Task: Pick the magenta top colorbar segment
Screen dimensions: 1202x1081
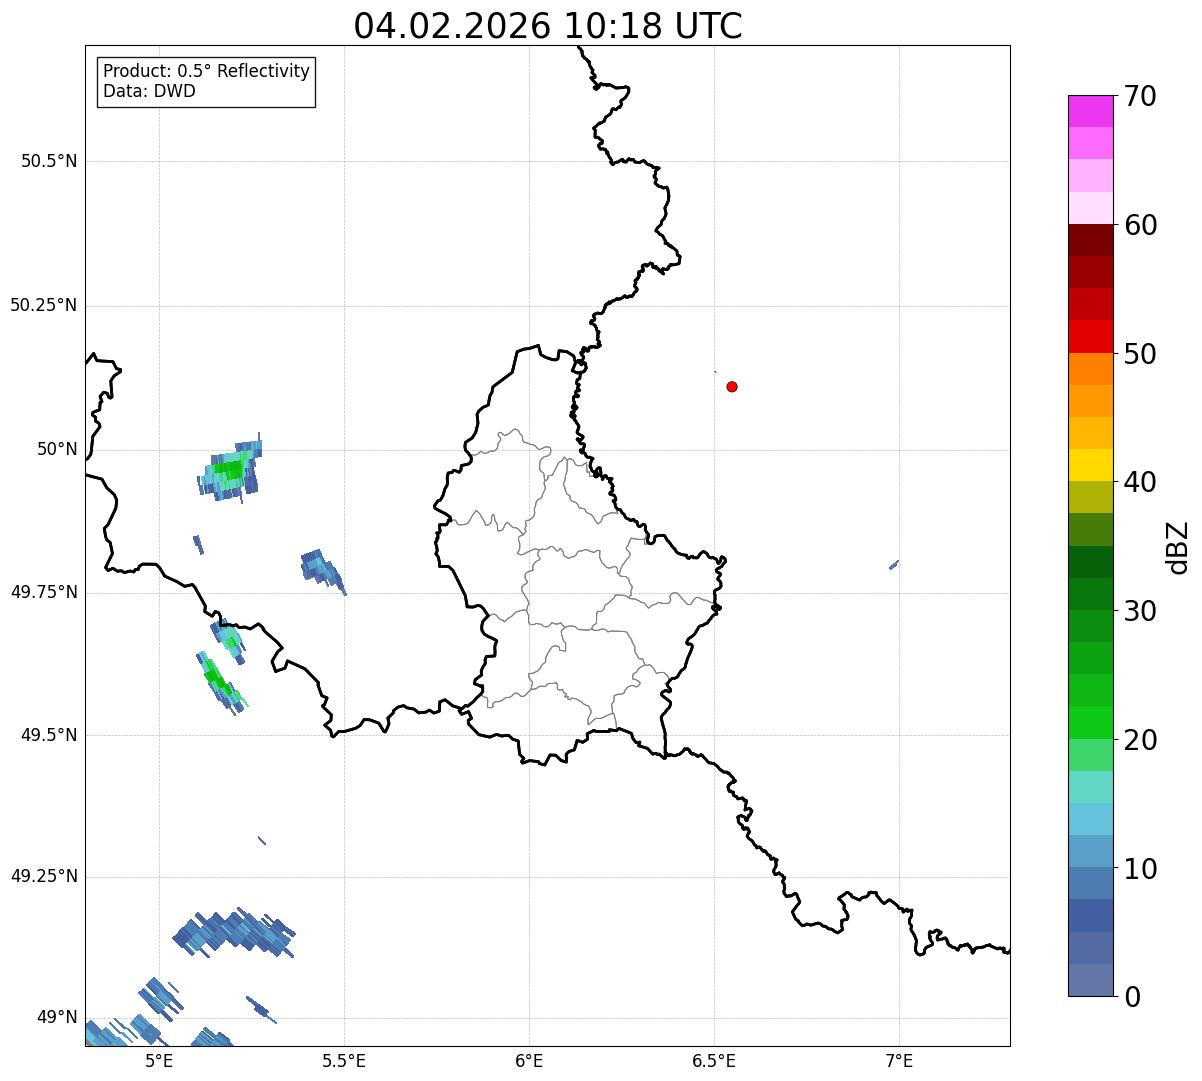Action: pos(1090,111)
